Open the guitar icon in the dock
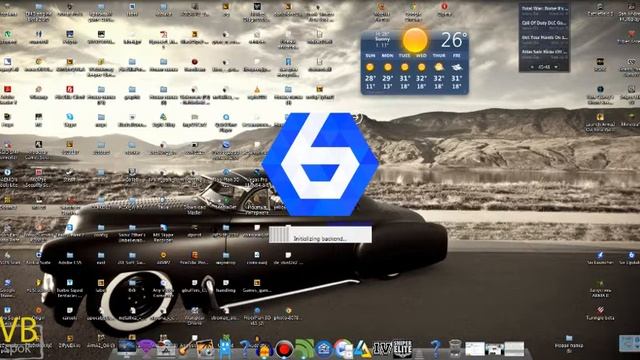This screenshot has width=640, height=360. pyautogui.click(x=187, y=348)
